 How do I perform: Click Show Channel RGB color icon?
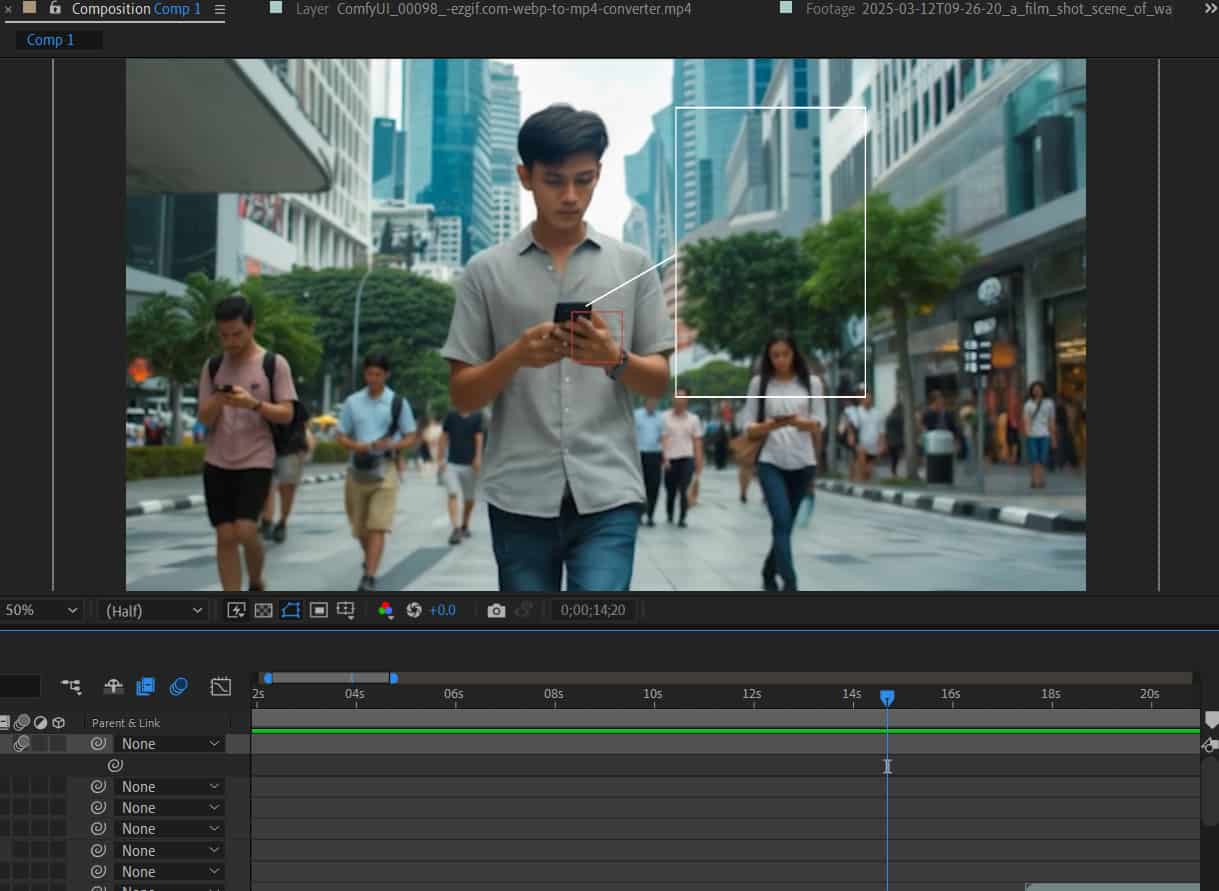(x=386, y=610)
